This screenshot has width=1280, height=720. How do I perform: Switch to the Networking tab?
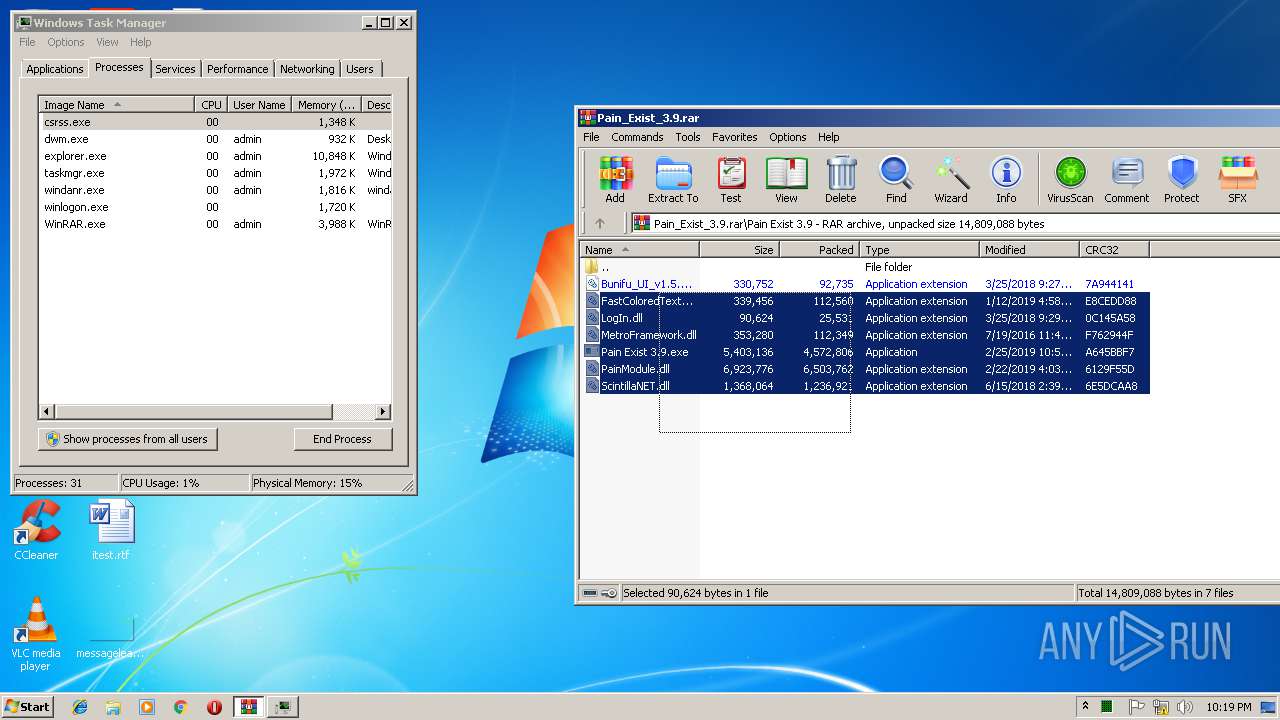pyautogui.click(x=307, y=69)
